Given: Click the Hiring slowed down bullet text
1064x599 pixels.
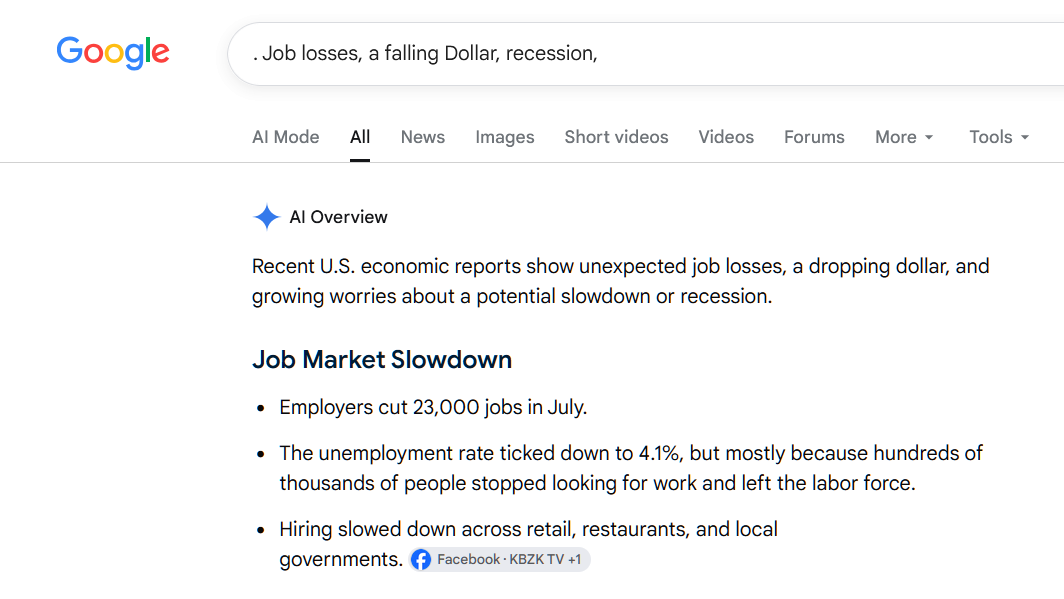Looking at the screenshot, I should tap(528, 544).
